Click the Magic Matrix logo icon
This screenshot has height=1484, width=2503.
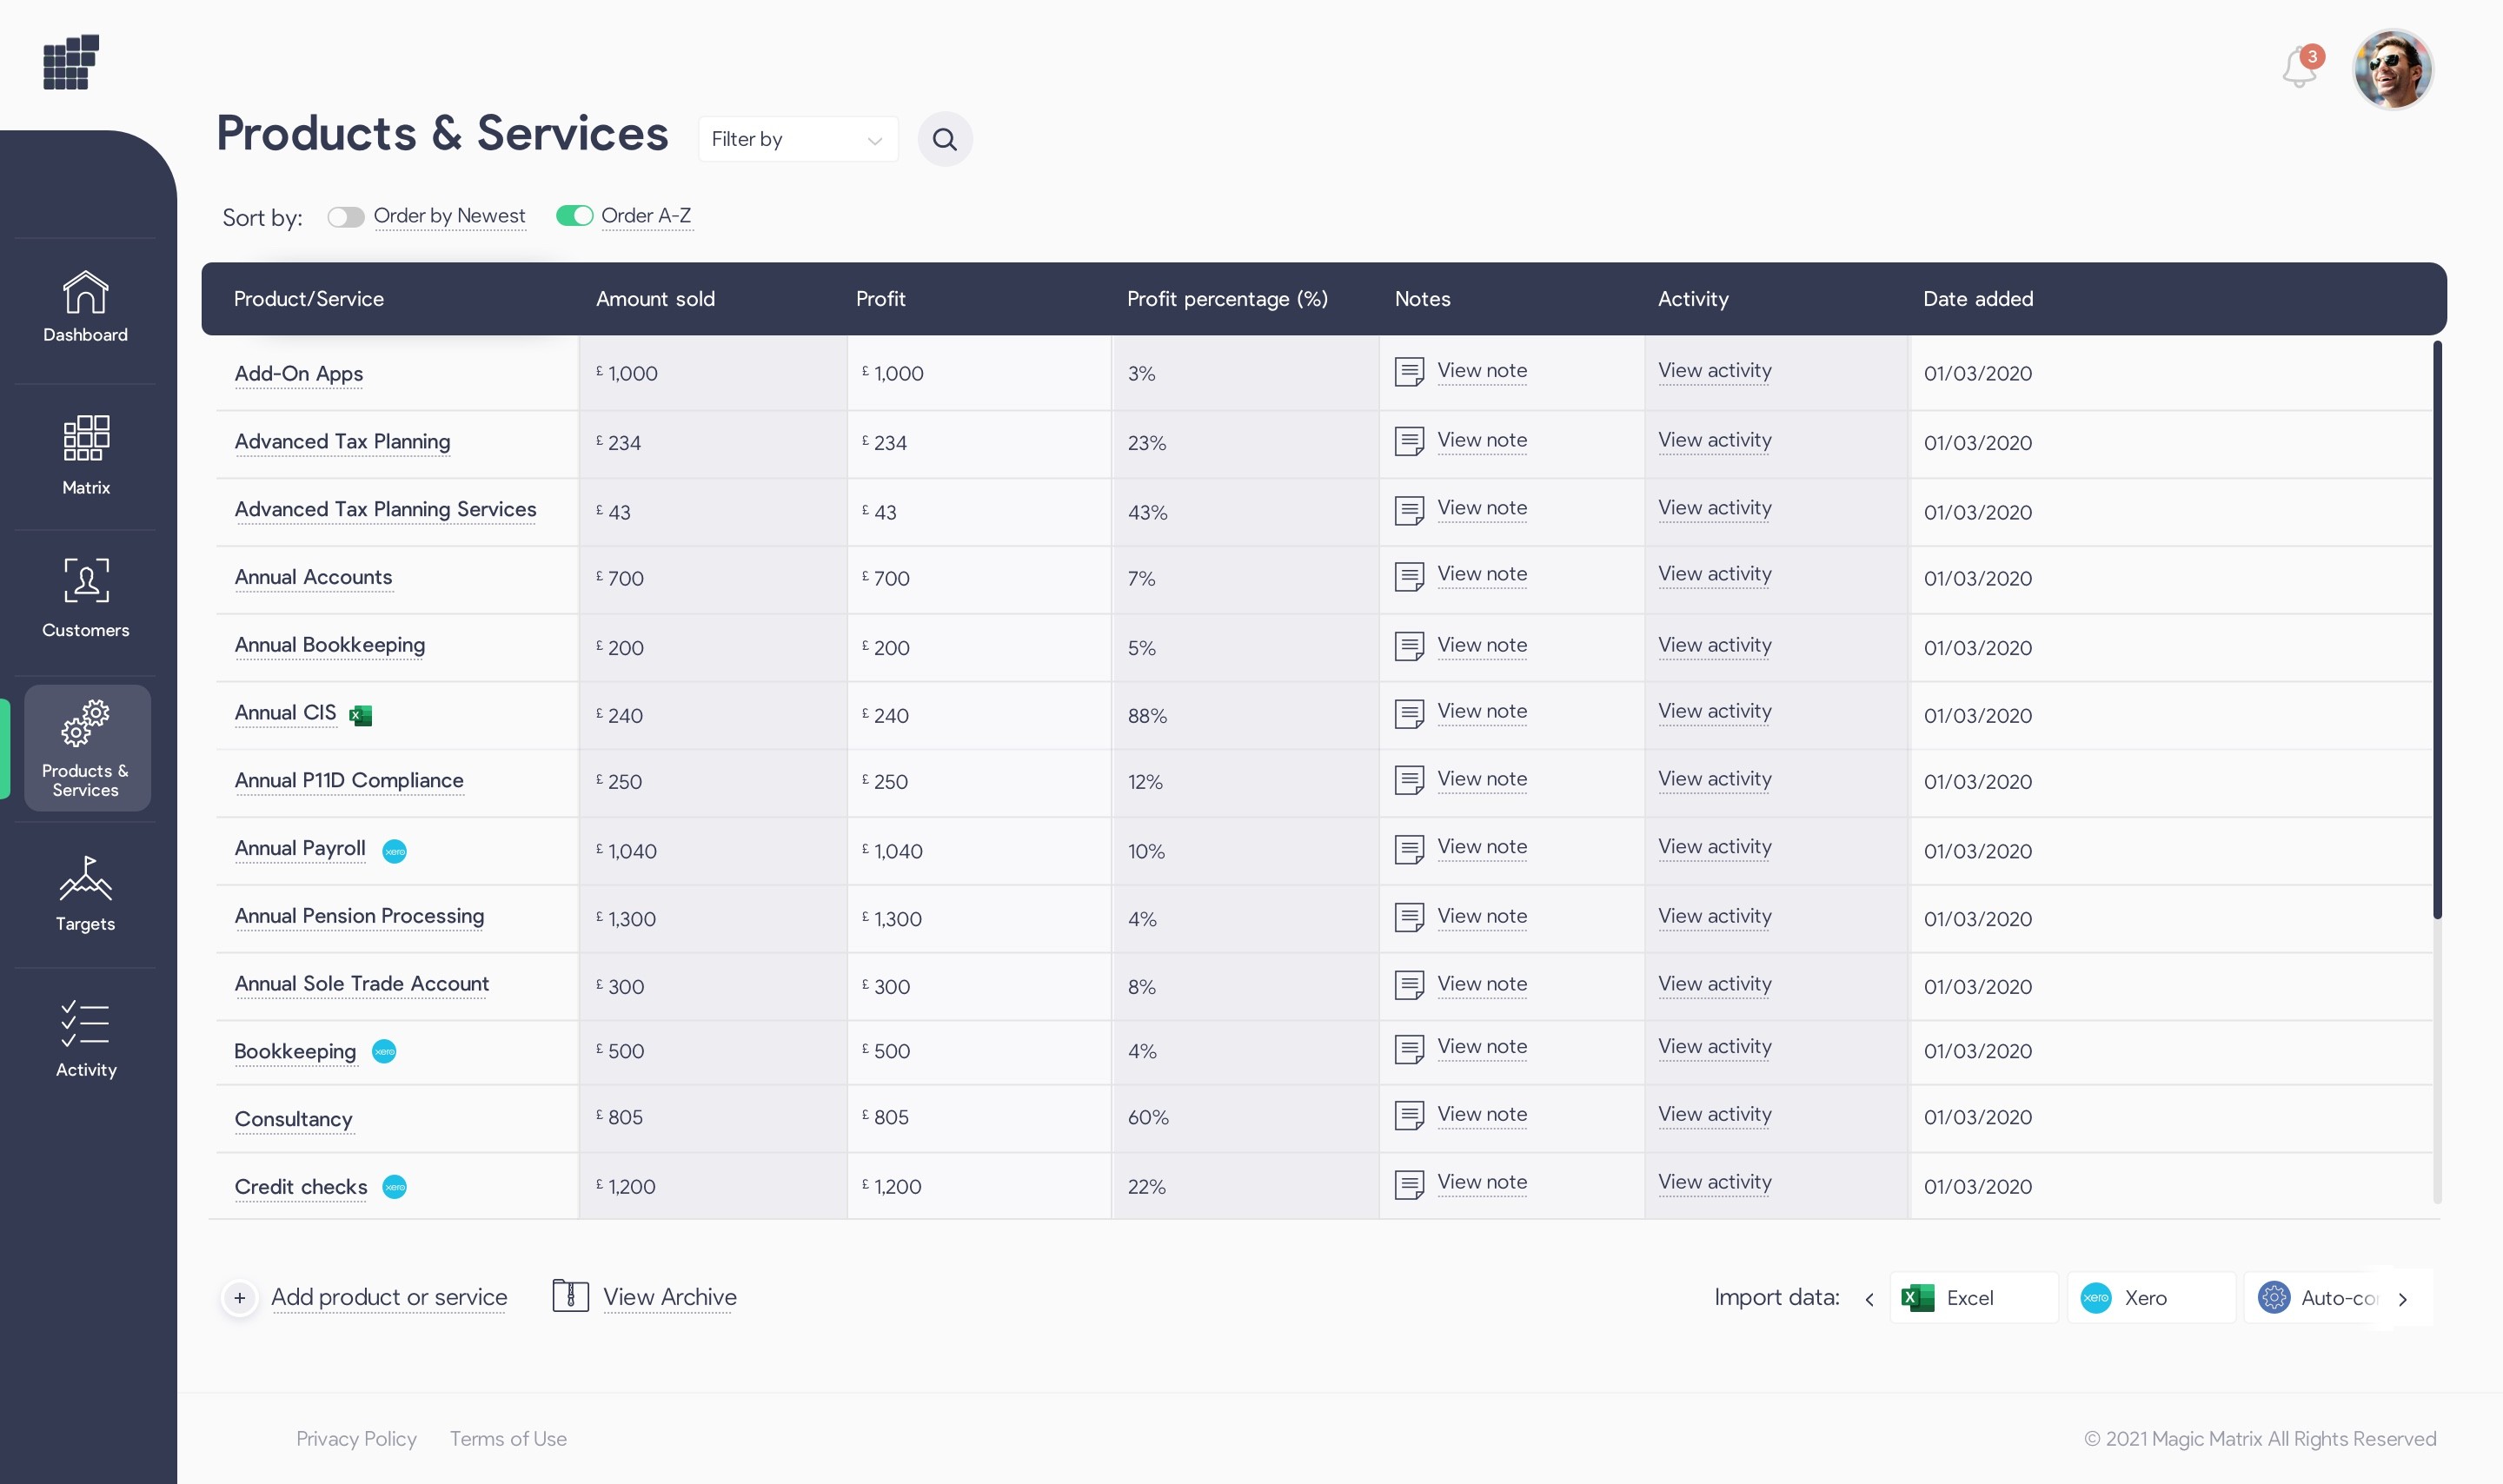[71, 62]
